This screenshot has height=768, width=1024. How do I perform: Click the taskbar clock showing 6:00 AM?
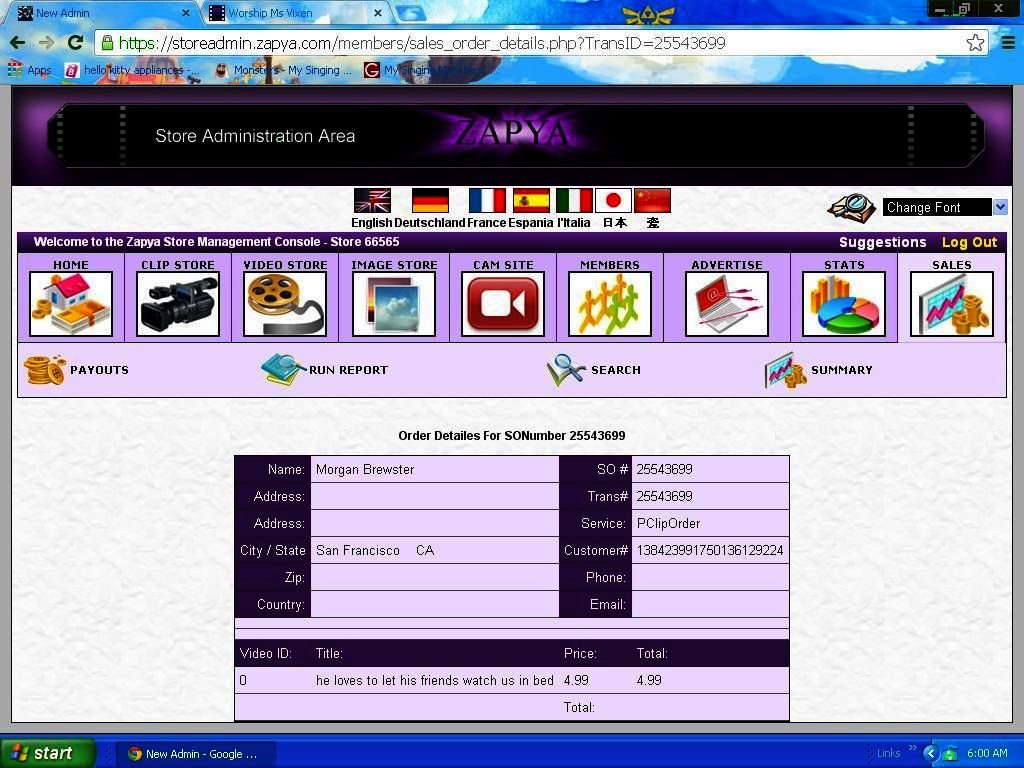(x=987, y=753)
